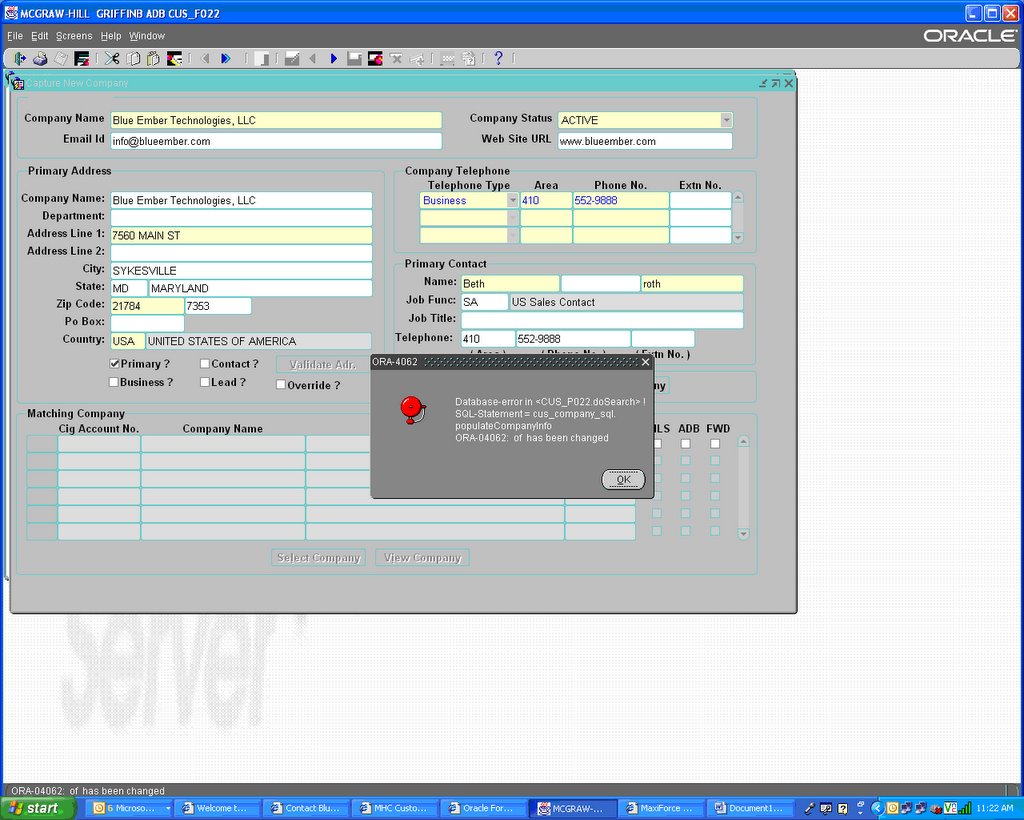Click OK in the ORA-4062 dialog
This screenshot has width=1024, height=820.
coord(623,479)
